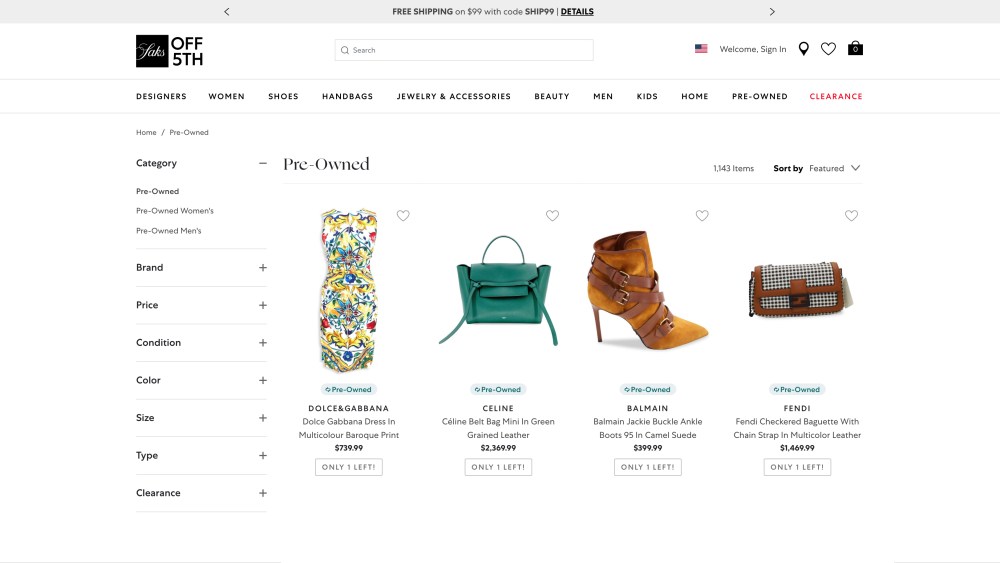This screenshot has height=563, width=1000.
Task: Click the $2,369.99 price
Action: pos(498,448)
